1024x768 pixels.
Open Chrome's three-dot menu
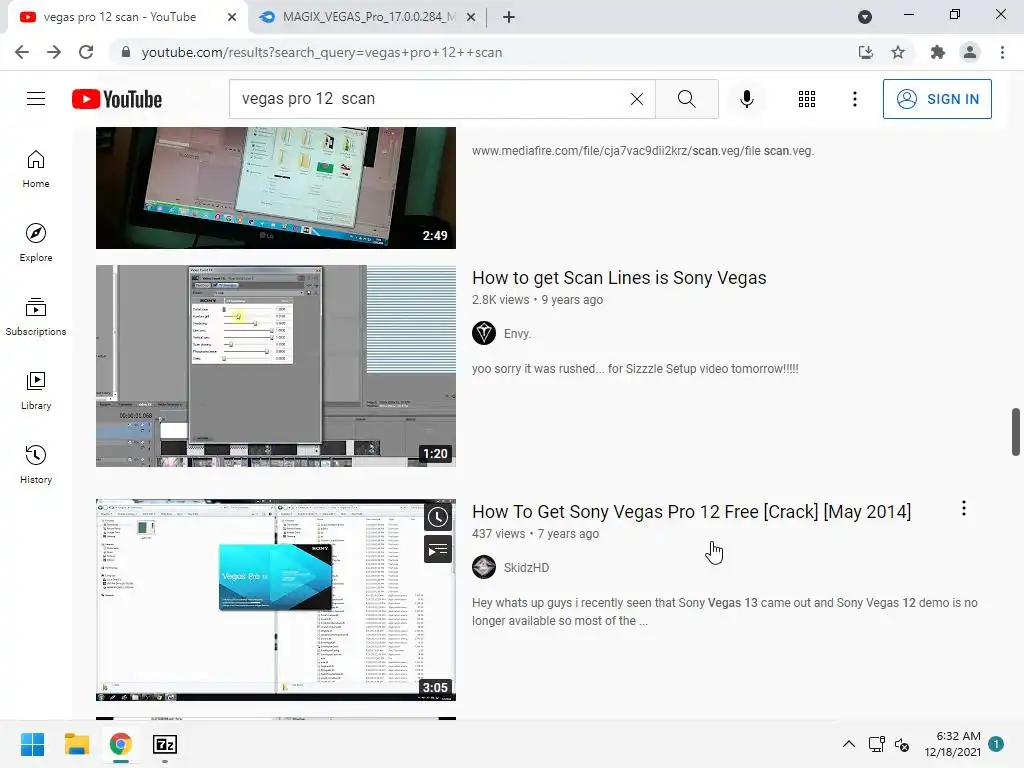coord(1002,52)
